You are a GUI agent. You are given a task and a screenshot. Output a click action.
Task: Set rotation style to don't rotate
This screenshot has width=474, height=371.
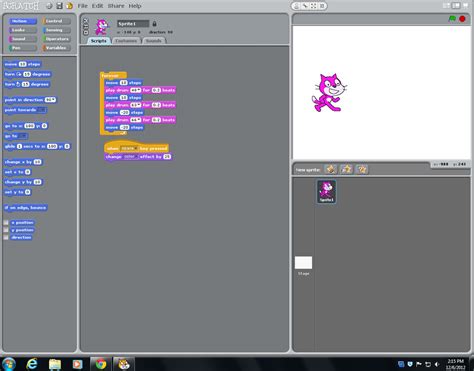tap(85, 32)
